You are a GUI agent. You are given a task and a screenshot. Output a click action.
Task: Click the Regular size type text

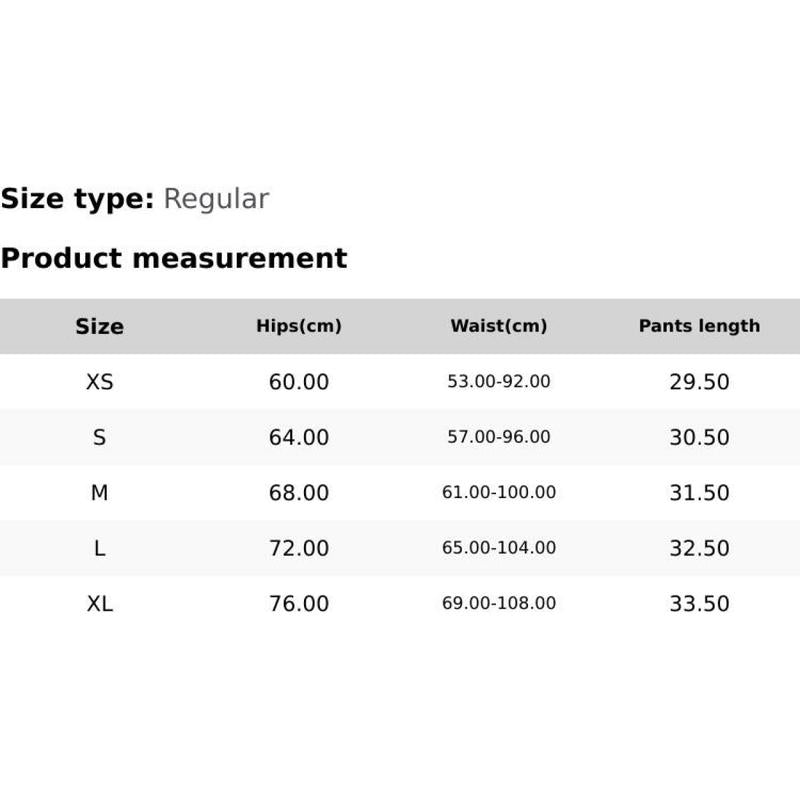pyautogui.click(x=216, y=199)
